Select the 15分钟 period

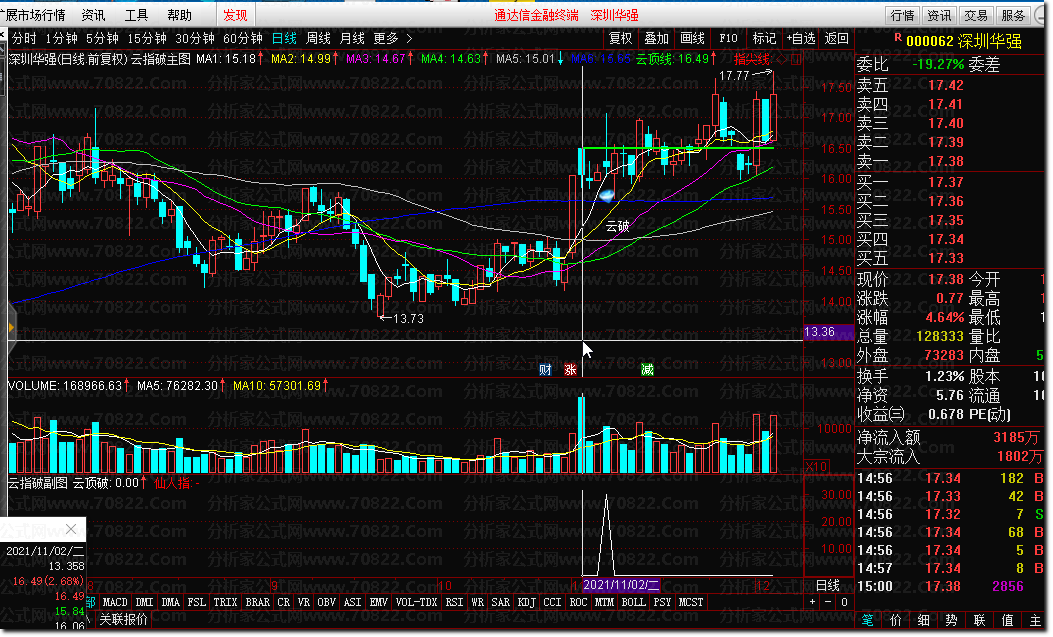point(147,39)
